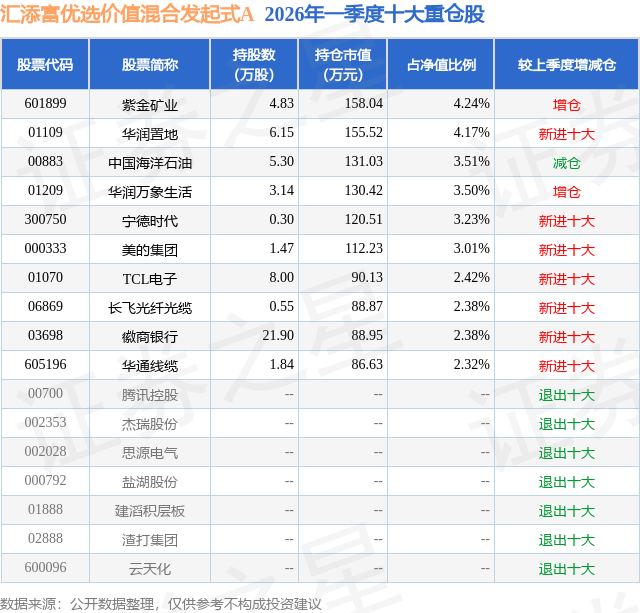
Task: Click the 持仓市值(万元) column header
Action: tap(343, 64)
